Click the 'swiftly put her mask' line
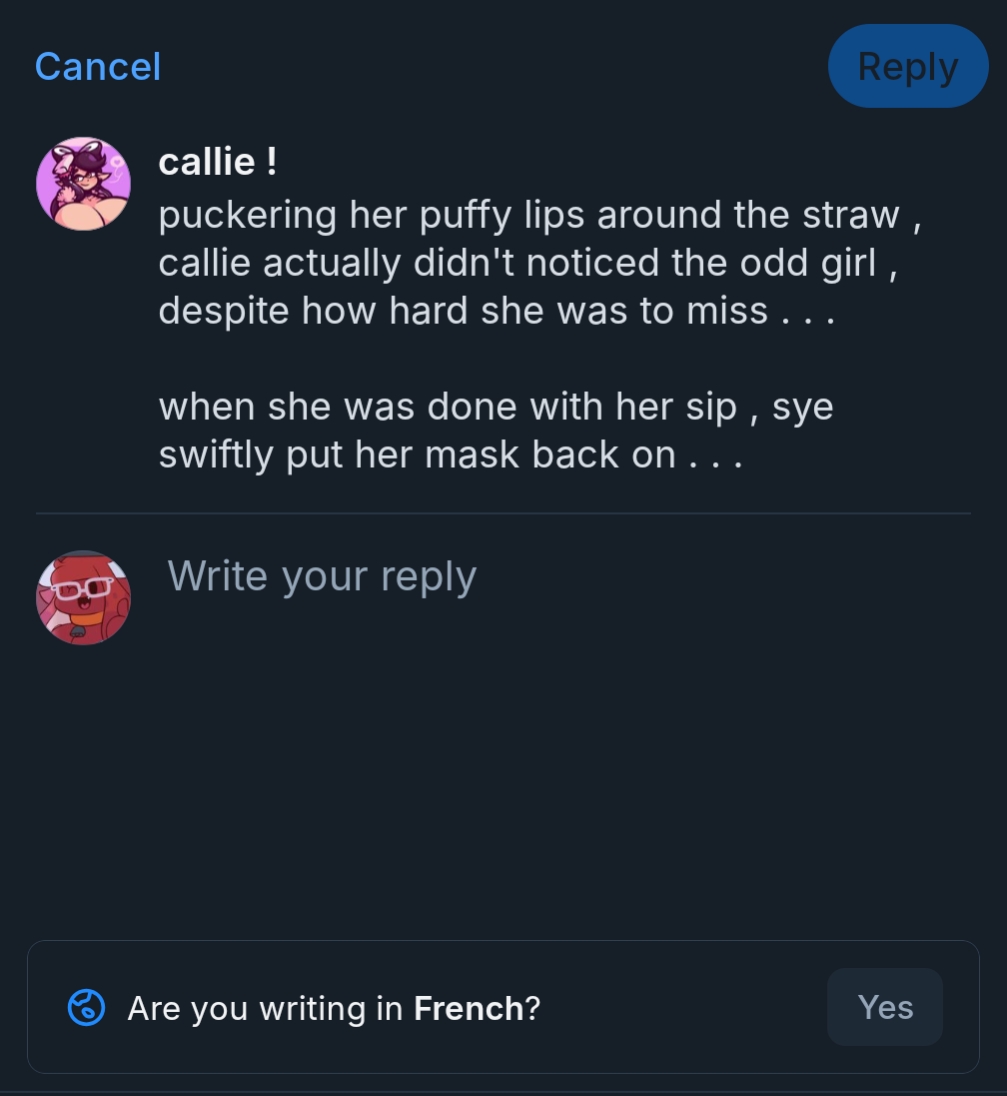The width and height of the screenshot is (1007, 1096). [x=450, y=455]
